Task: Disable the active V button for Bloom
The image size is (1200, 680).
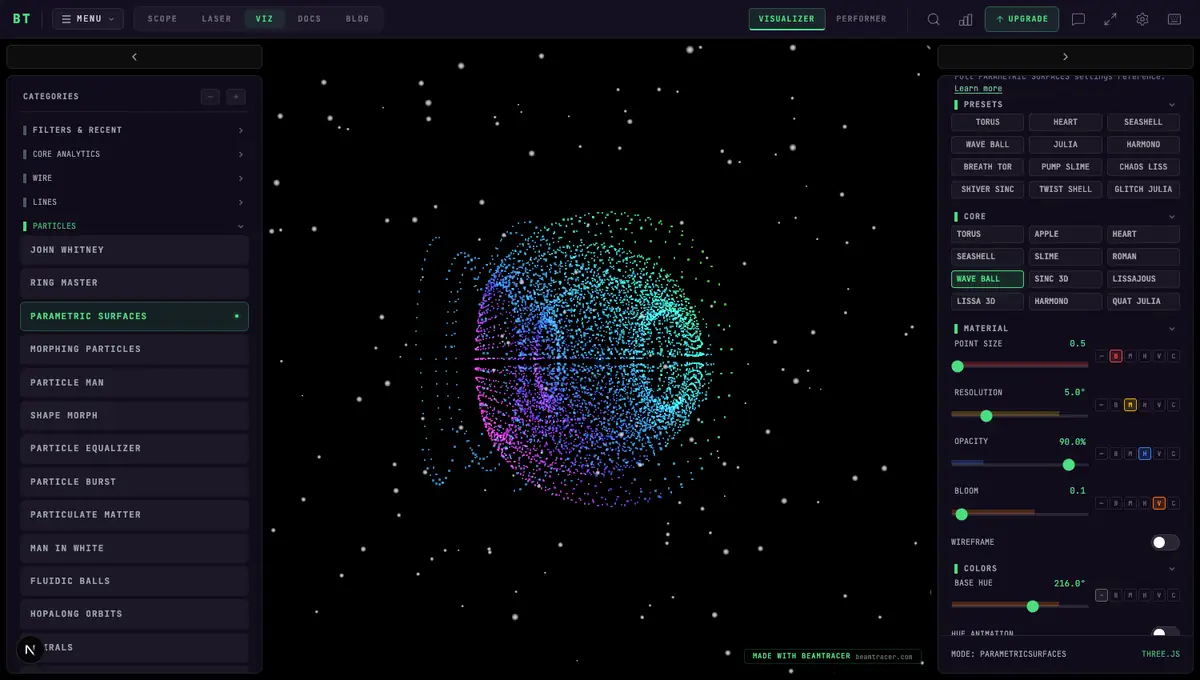Action: [x=1159, y=504]
